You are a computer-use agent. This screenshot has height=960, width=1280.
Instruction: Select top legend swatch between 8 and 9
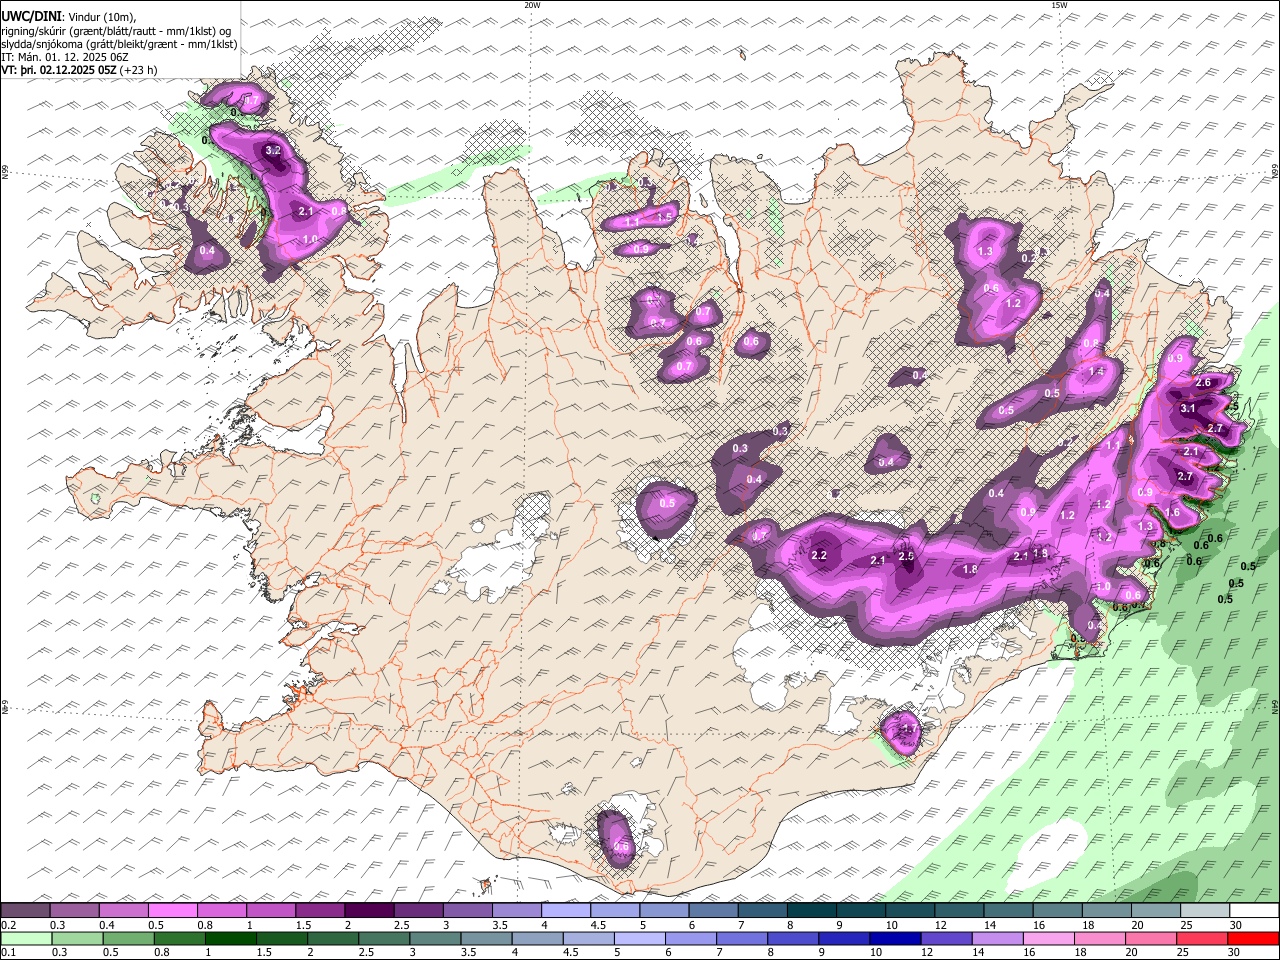(811, 910)
